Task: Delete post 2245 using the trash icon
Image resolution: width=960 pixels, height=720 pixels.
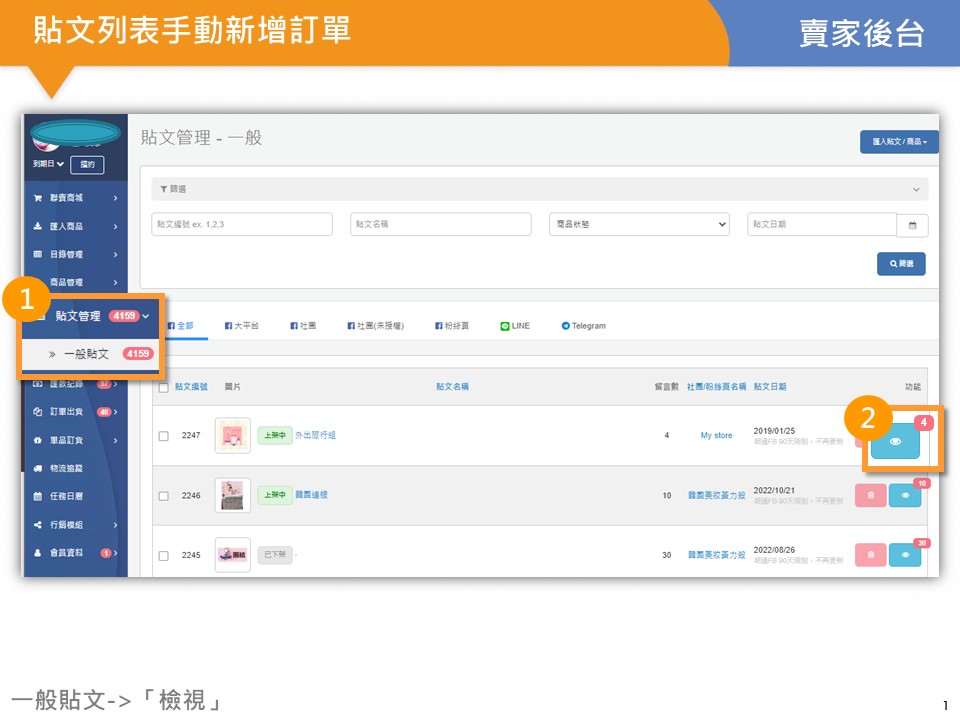Action: [x=870, y=554]
